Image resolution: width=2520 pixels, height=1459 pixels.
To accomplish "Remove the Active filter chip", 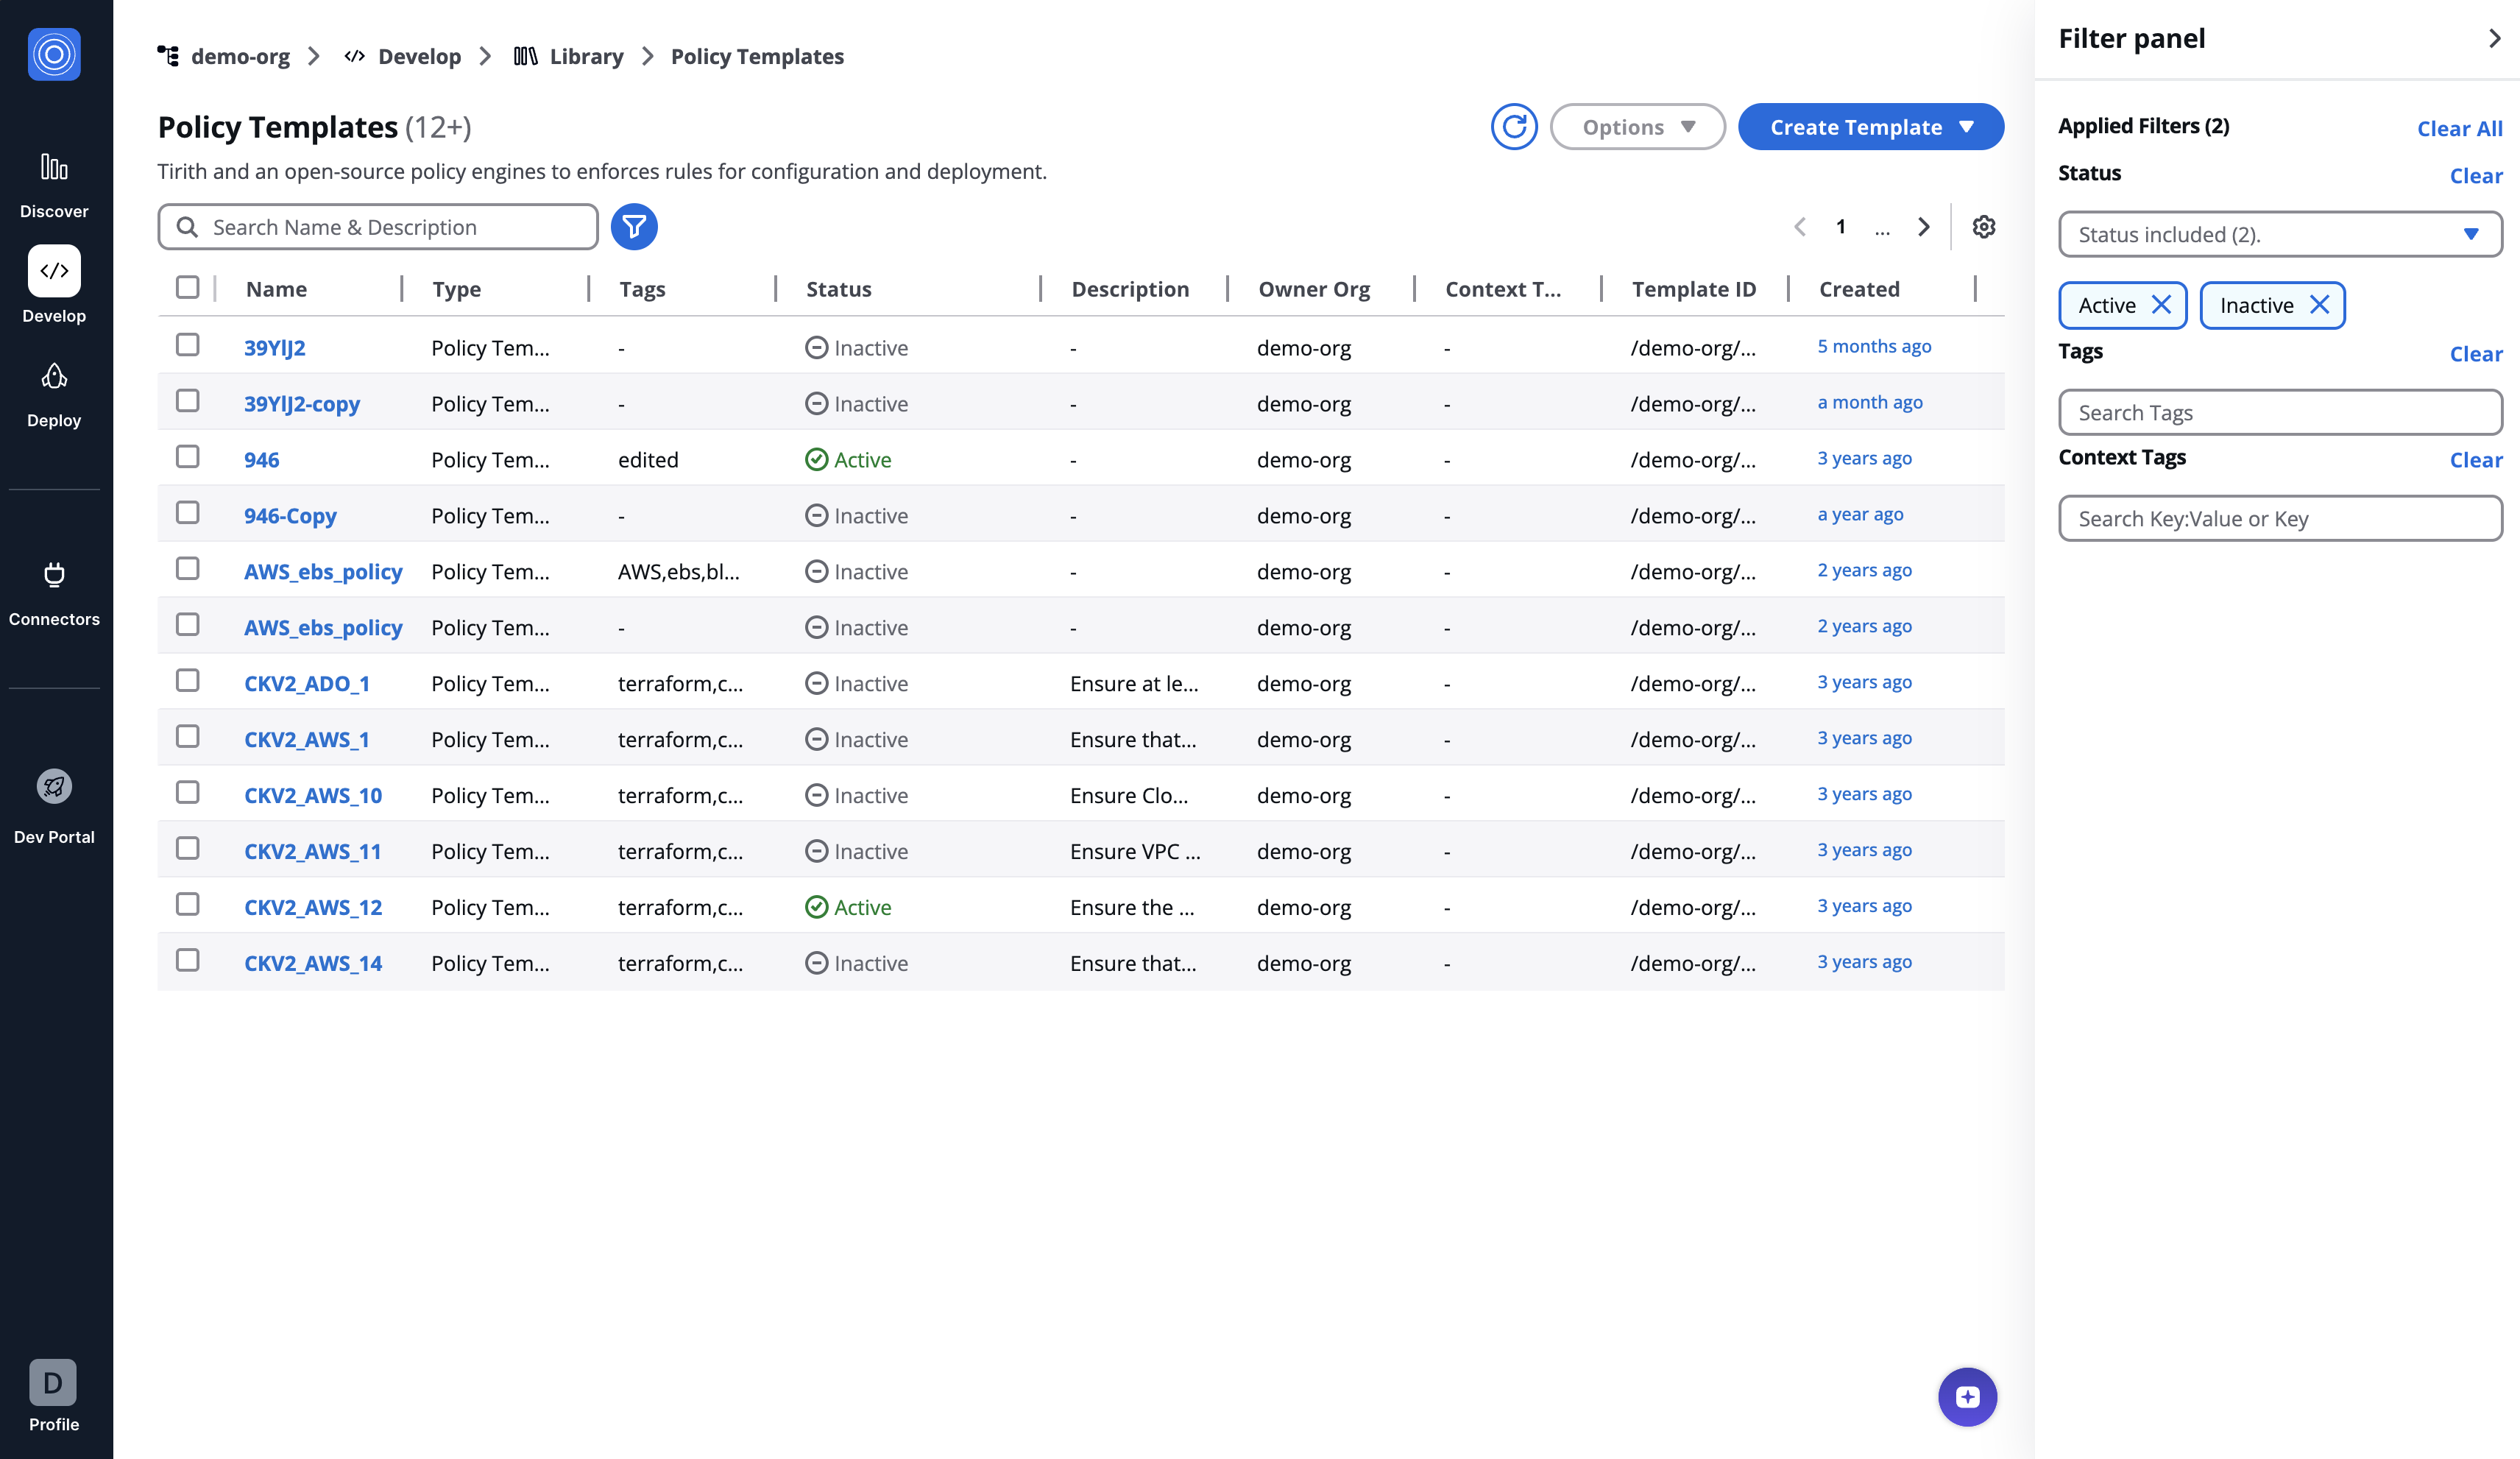I will (x=2161, y=305).
